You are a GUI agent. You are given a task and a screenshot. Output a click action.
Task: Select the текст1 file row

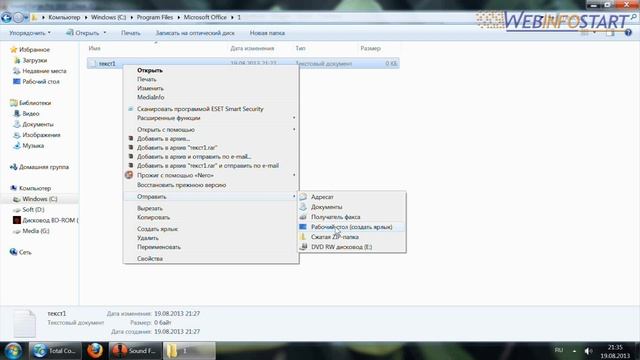(x=243, y=64)
